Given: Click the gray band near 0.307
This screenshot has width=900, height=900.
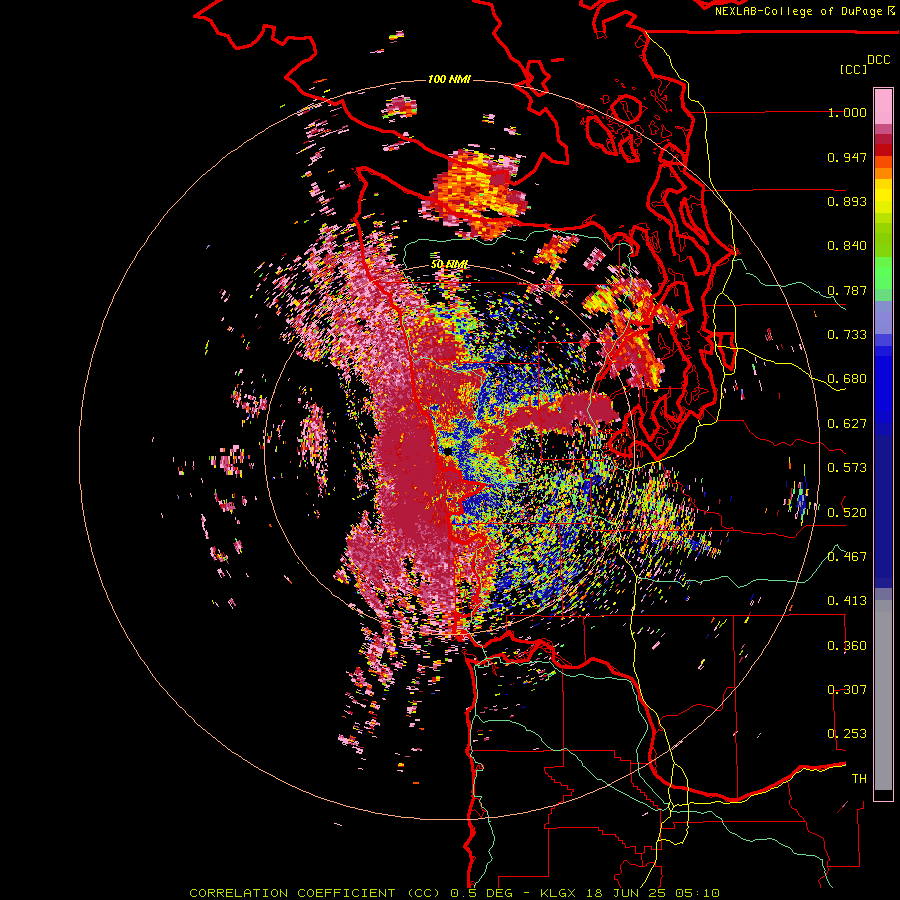Looking at the screenshot, I should [883, 695].
